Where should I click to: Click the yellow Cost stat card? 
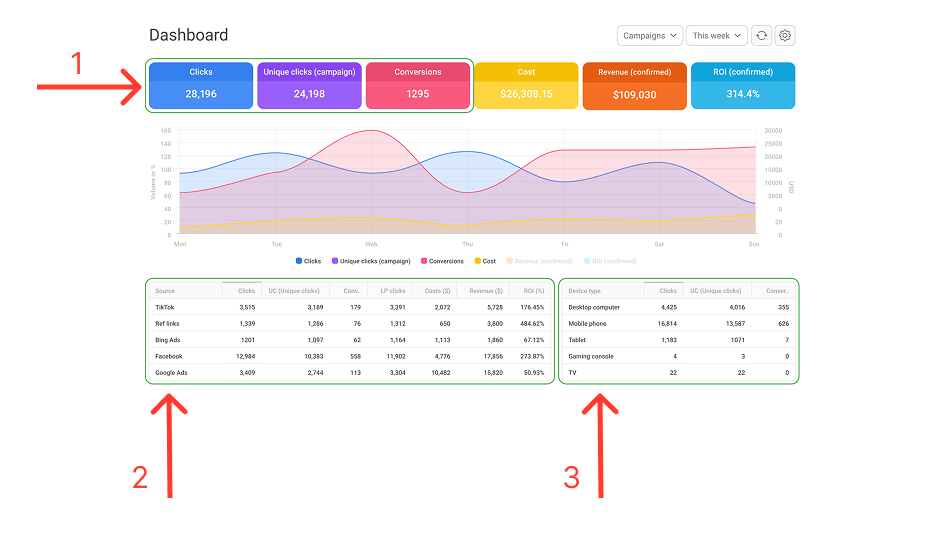(x=526, y=86)
